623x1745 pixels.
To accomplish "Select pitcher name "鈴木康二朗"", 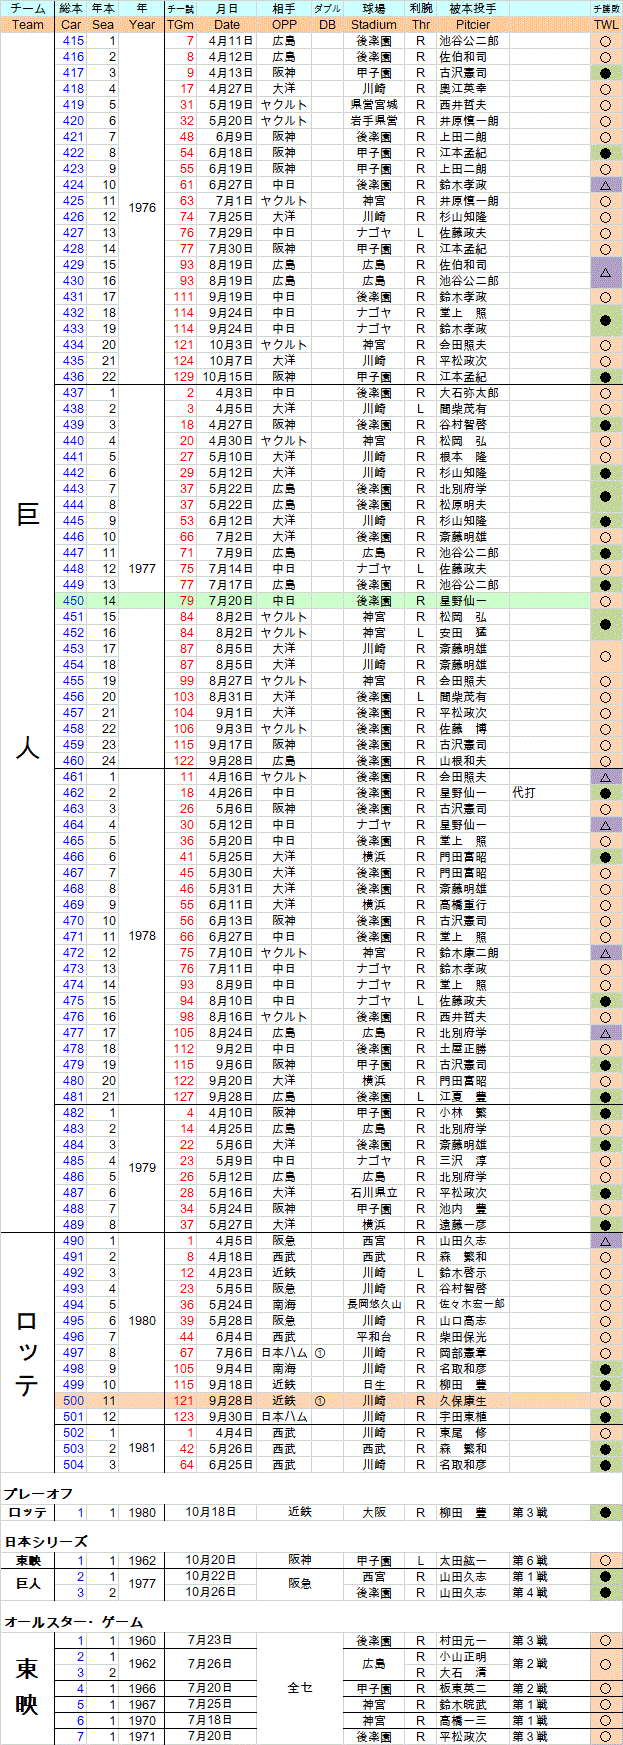I will pos(469,953).
